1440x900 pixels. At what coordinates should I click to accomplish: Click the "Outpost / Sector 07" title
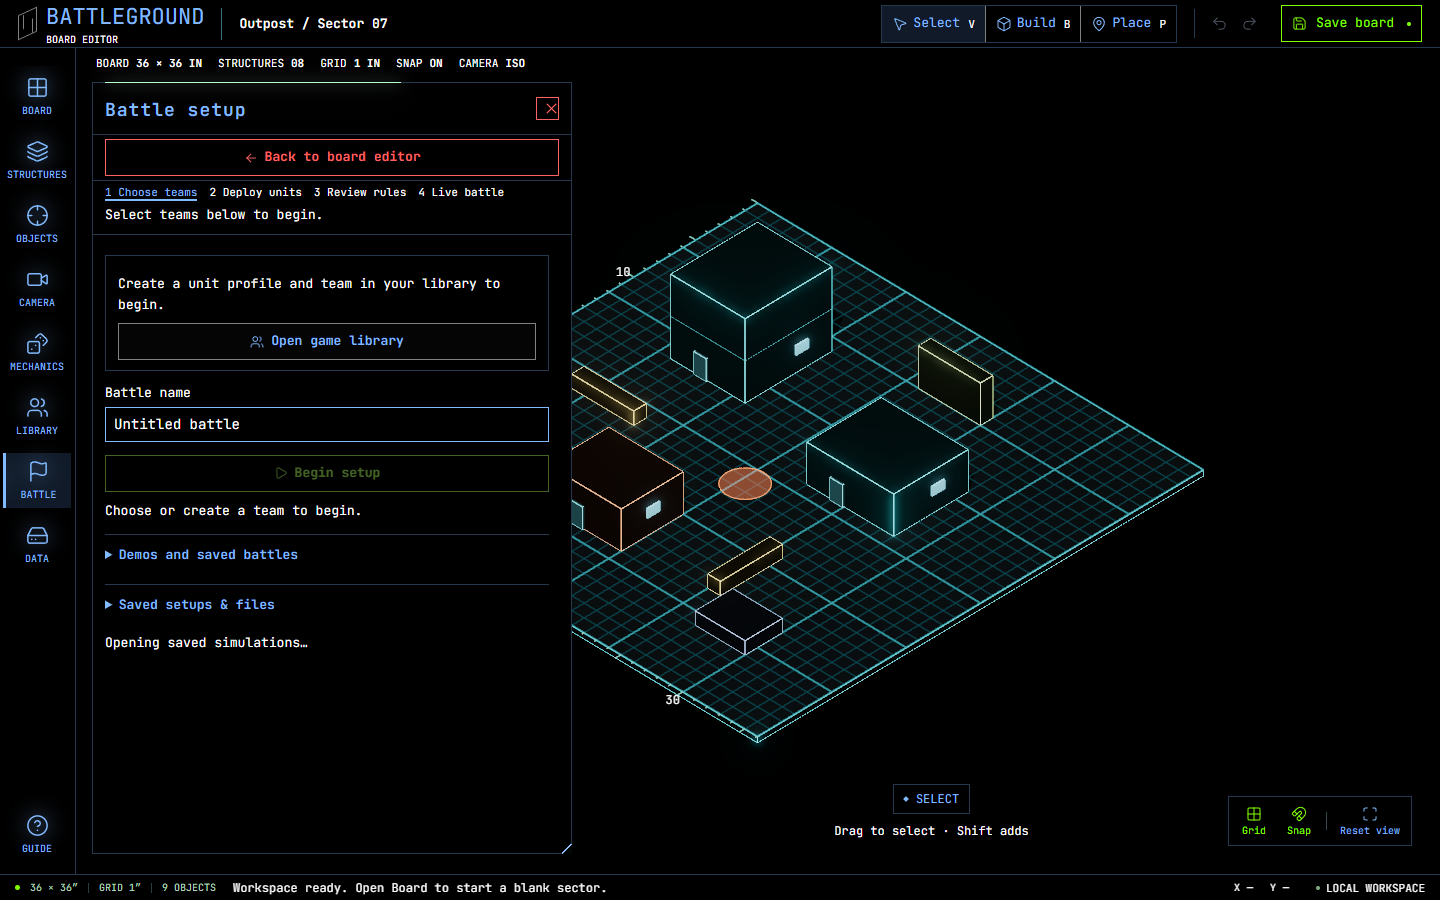tap(313, 23)
